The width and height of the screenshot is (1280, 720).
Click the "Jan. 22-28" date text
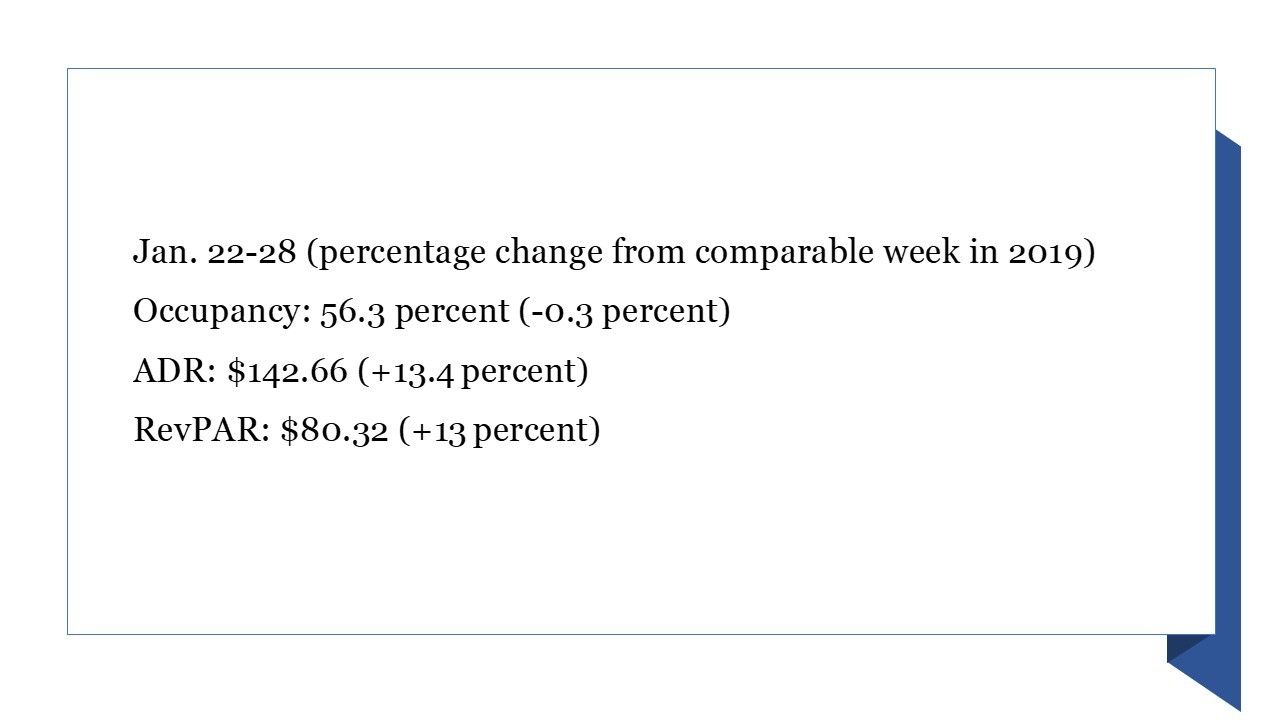coord(215,252)
